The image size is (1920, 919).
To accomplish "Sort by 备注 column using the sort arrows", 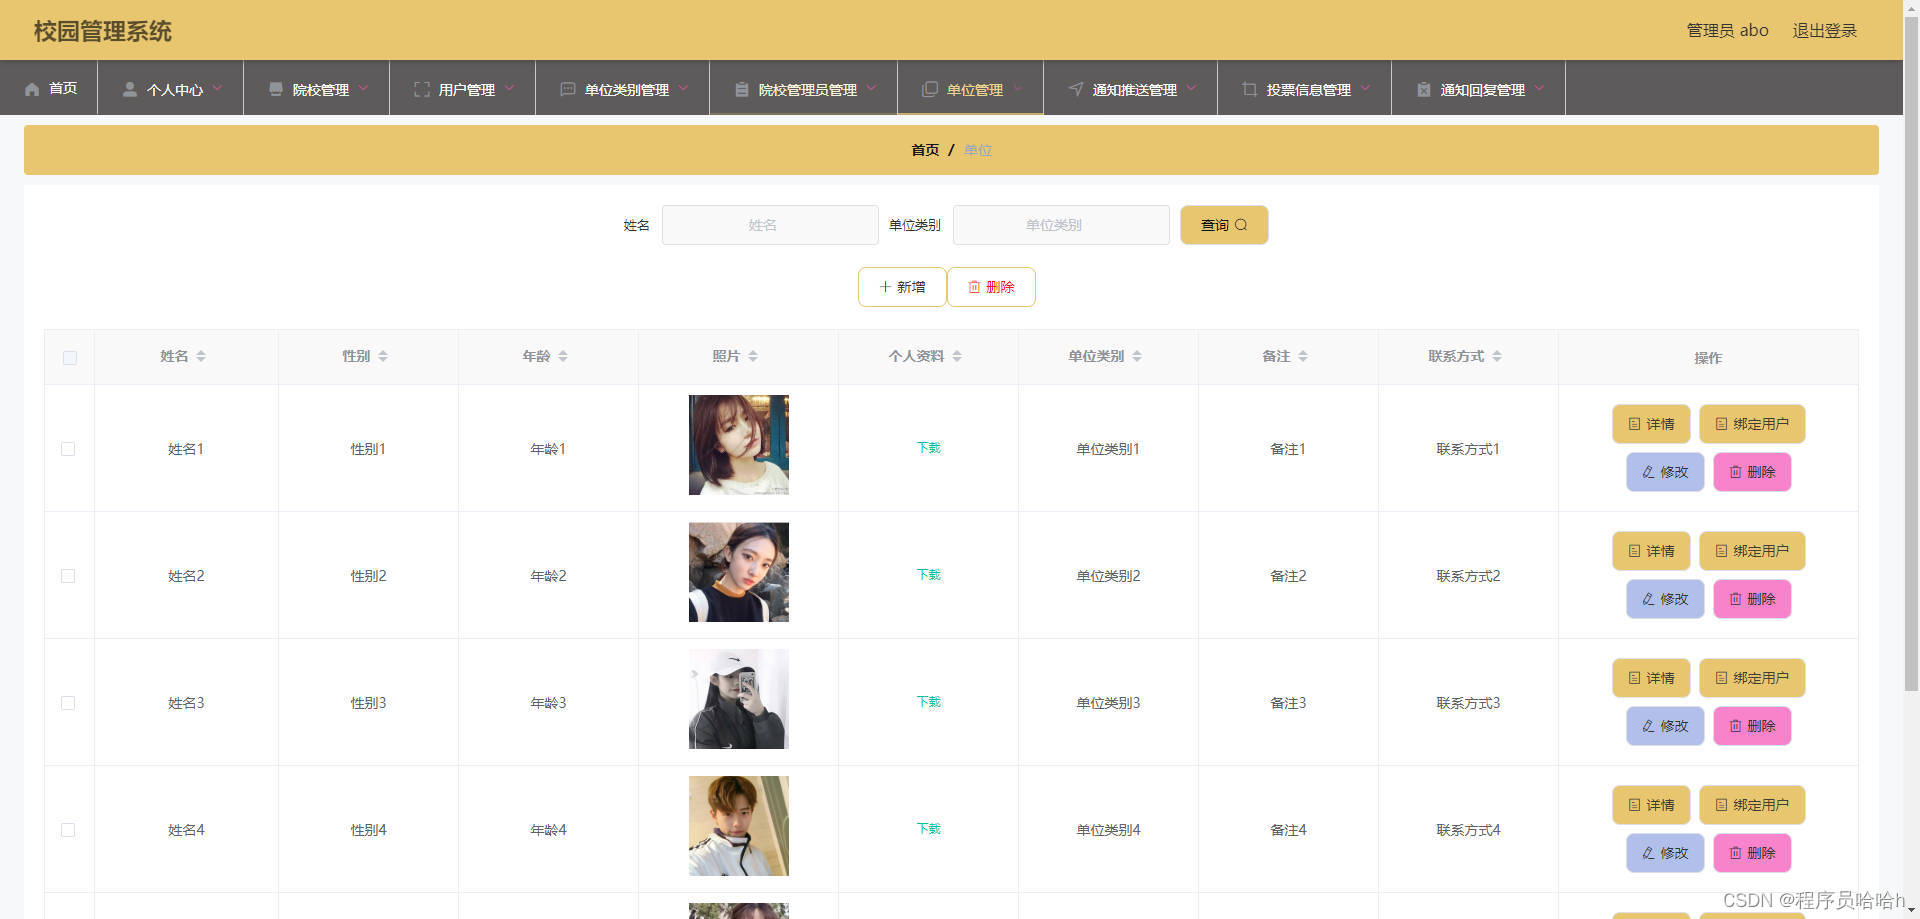I will (x=1303, y=356).
